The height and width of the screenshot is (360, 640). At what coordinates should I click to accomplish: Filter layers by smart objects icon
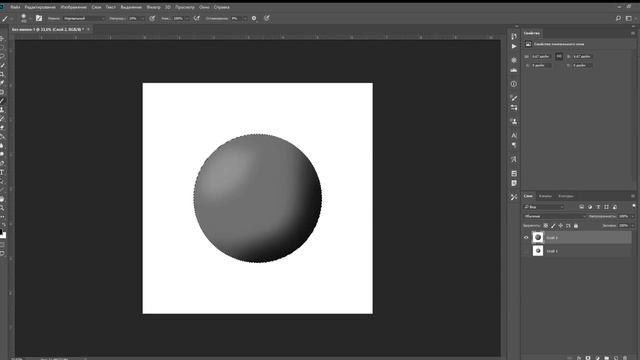click(615, 207)
